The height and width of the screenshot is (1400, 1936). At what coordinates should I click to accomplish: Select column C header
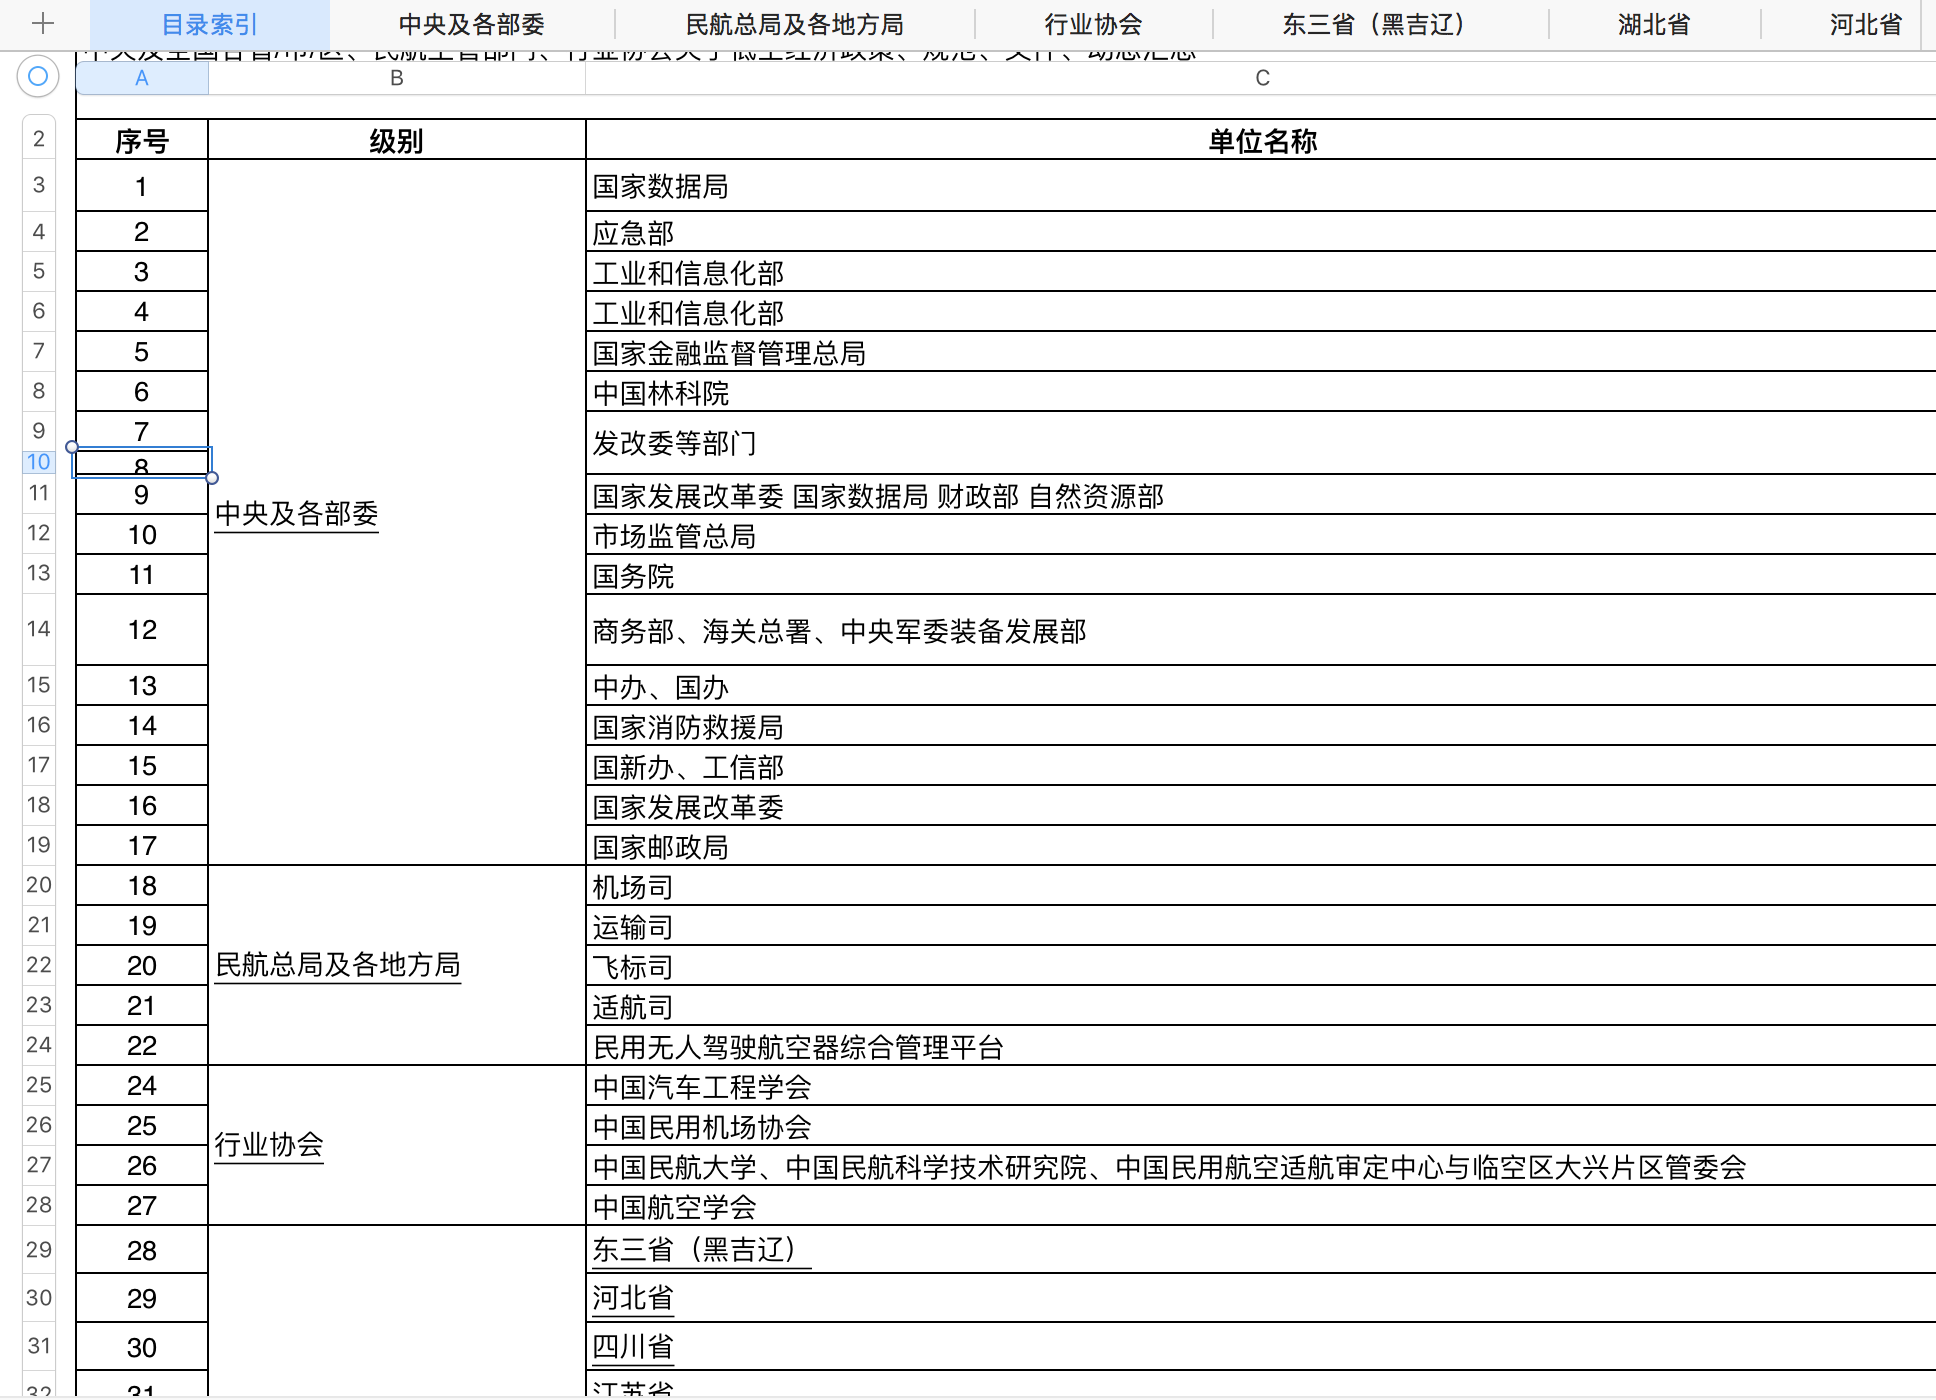(1262, 78)
